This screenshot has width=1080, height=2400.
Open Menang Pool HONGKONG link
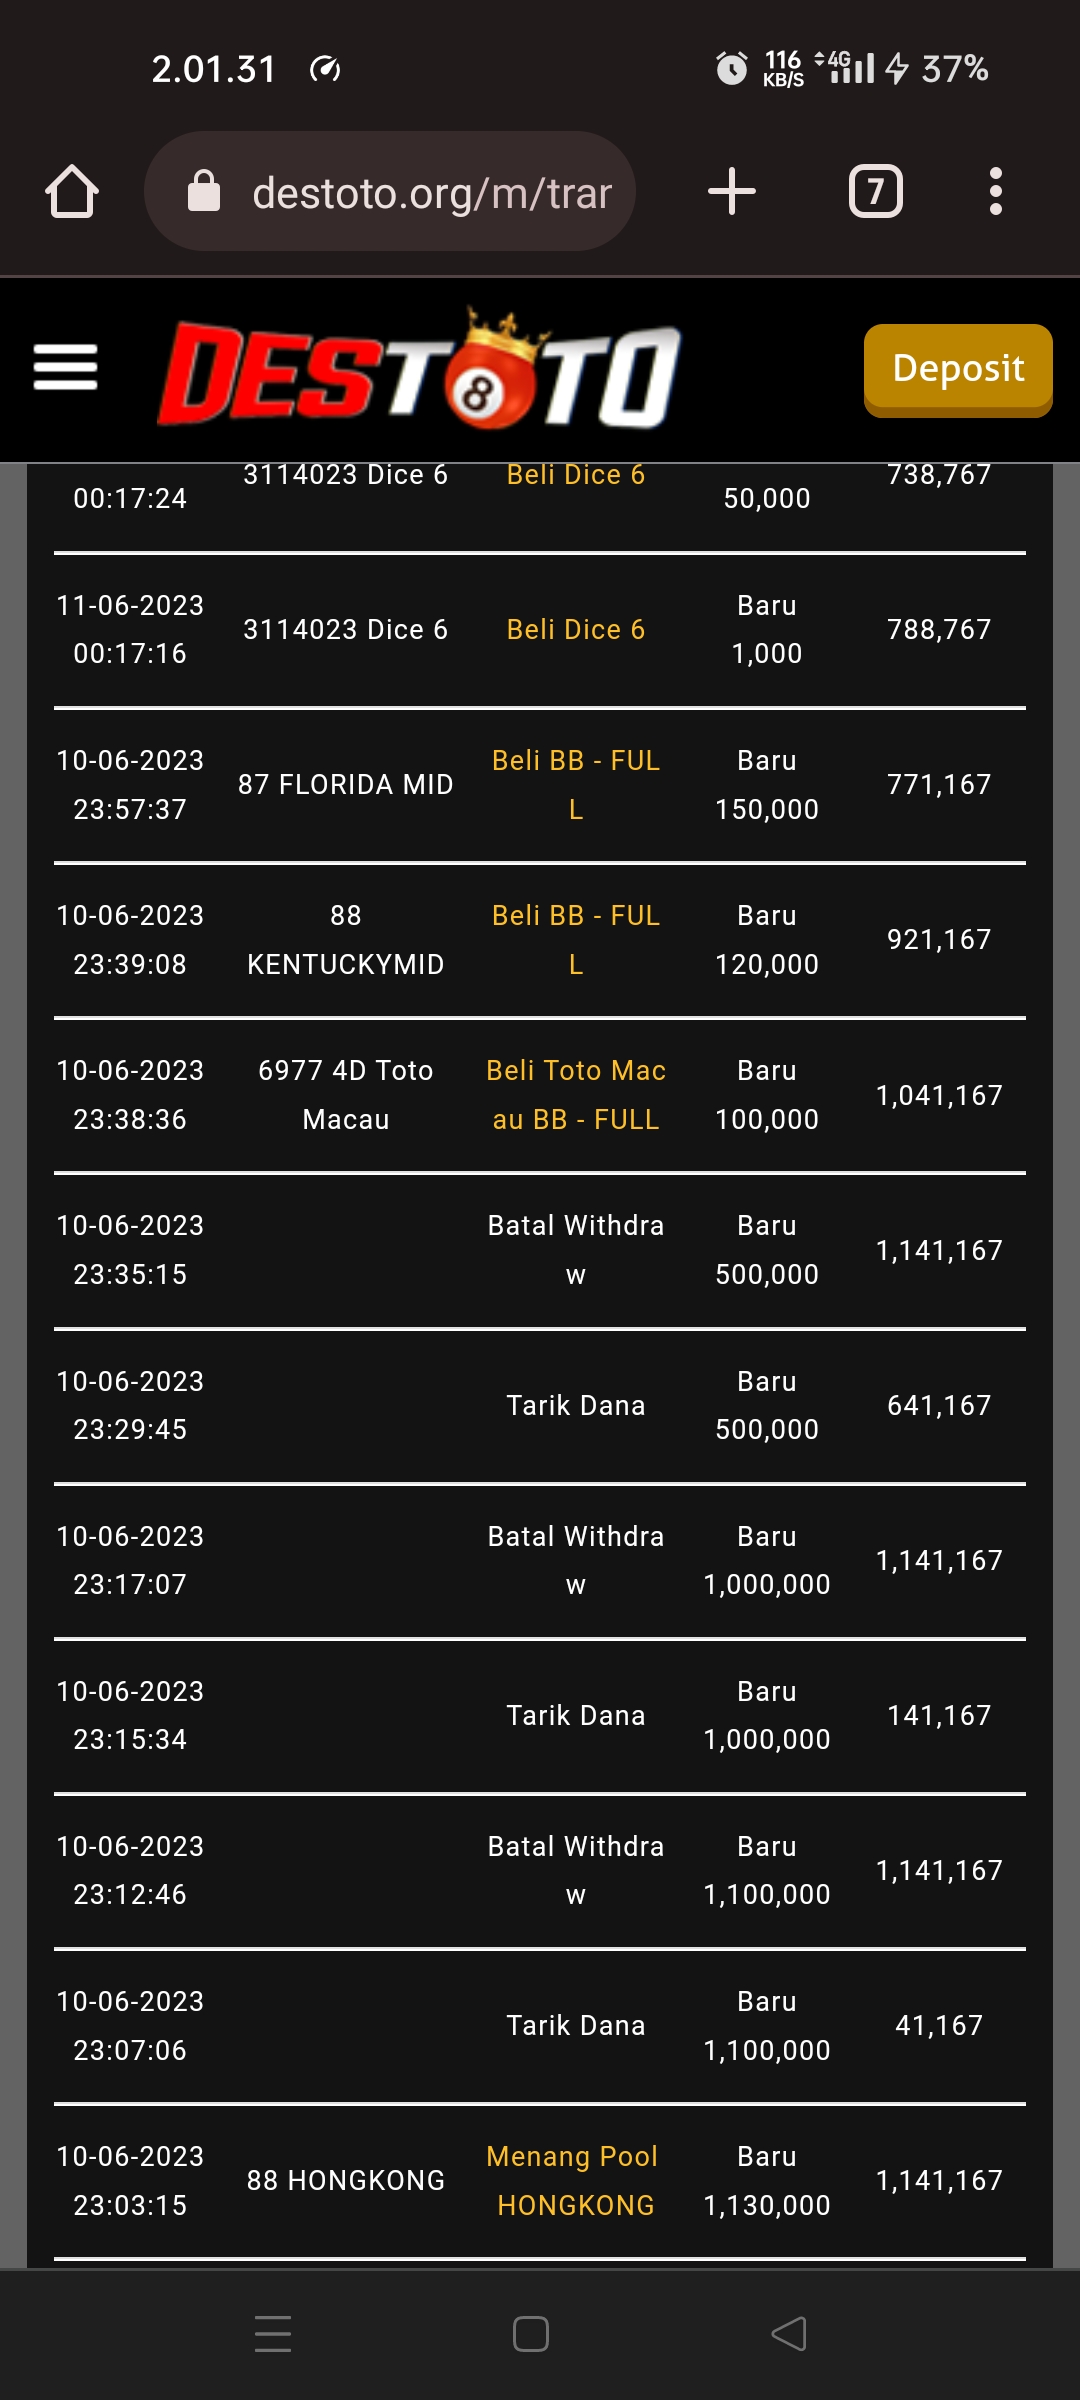coord(575,2181)
